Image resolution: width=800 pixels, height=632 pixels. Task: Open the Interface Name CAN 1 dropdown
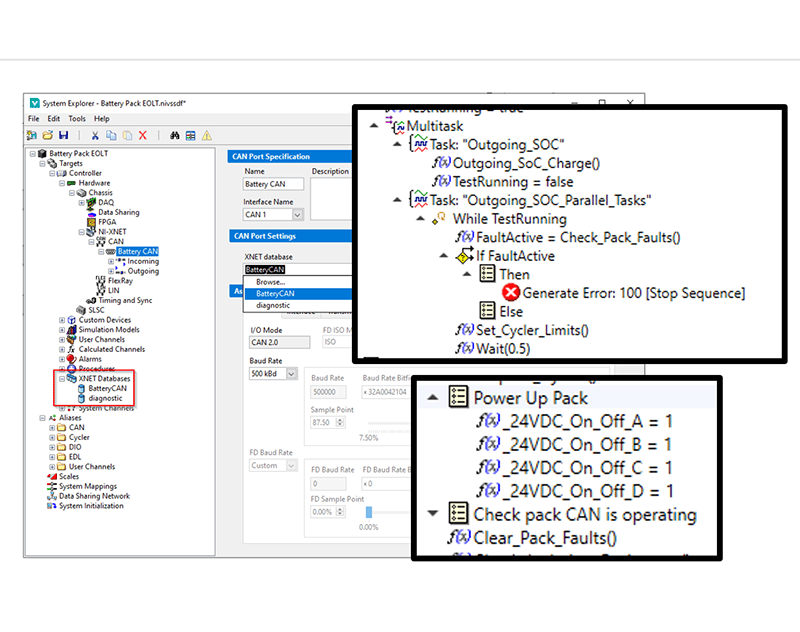[x=297, y=215]
